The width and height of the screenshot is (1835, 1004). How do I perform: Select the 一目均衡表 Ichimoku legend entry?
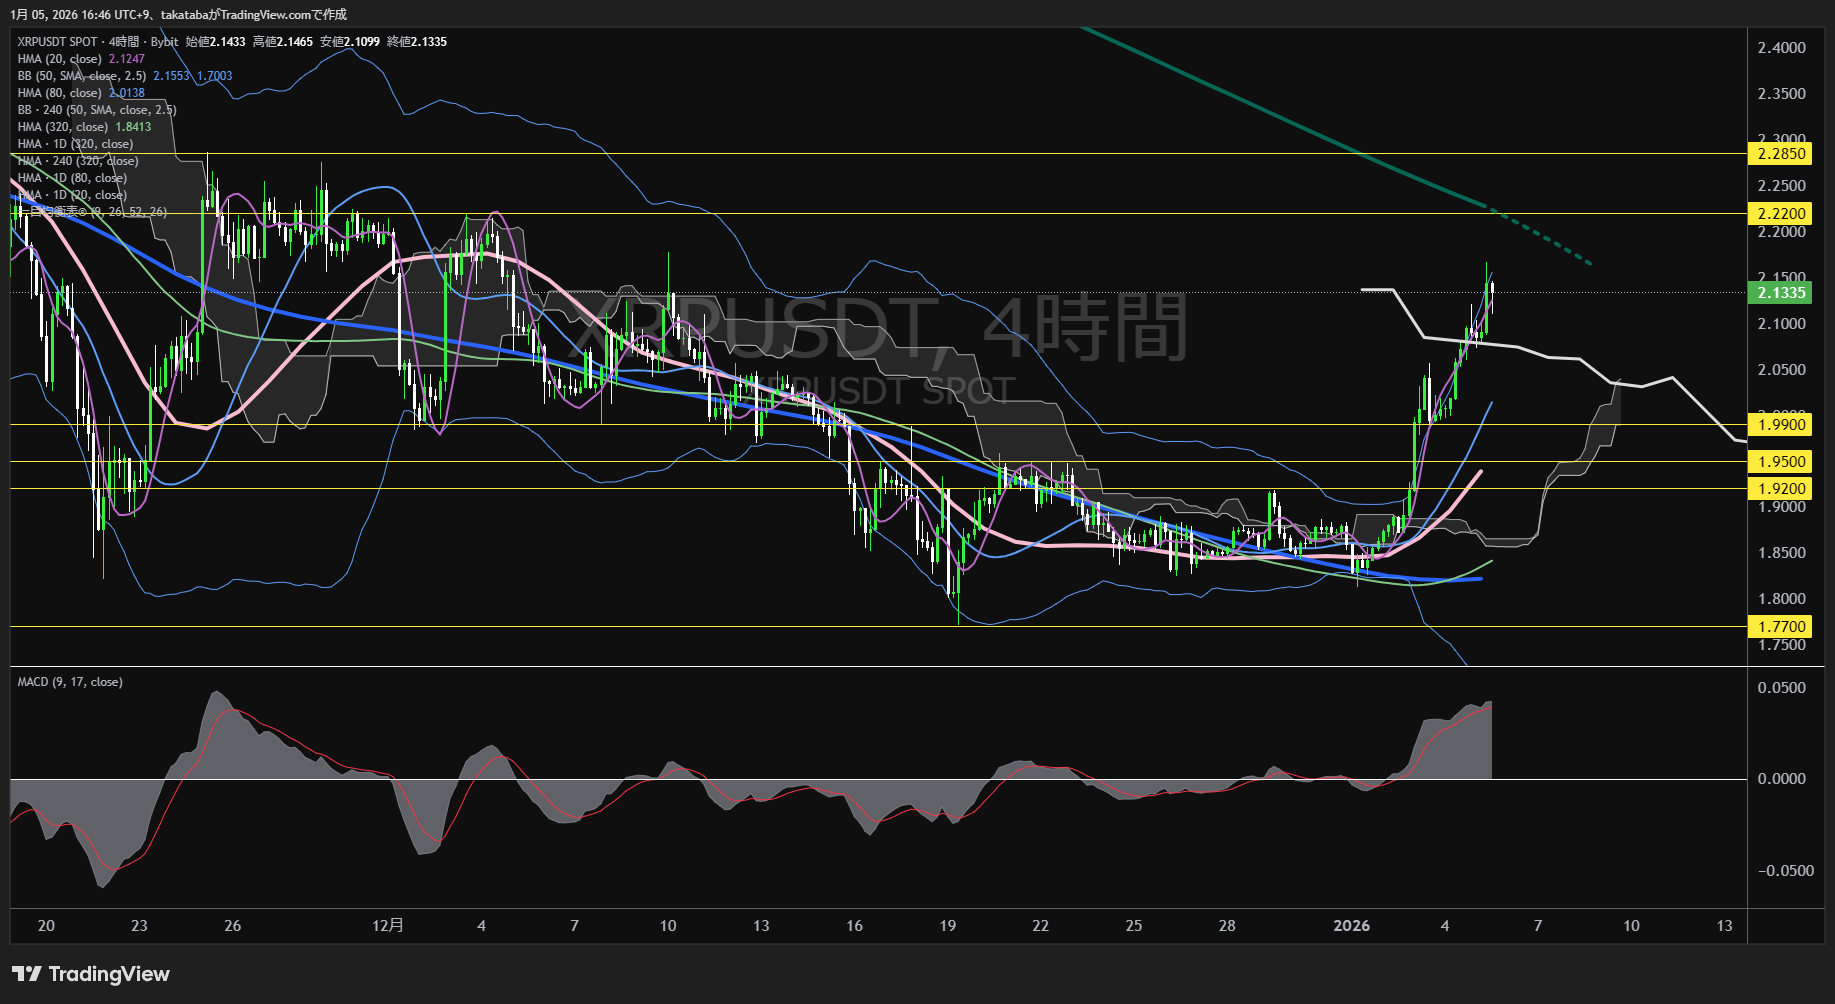pos(88,212)
